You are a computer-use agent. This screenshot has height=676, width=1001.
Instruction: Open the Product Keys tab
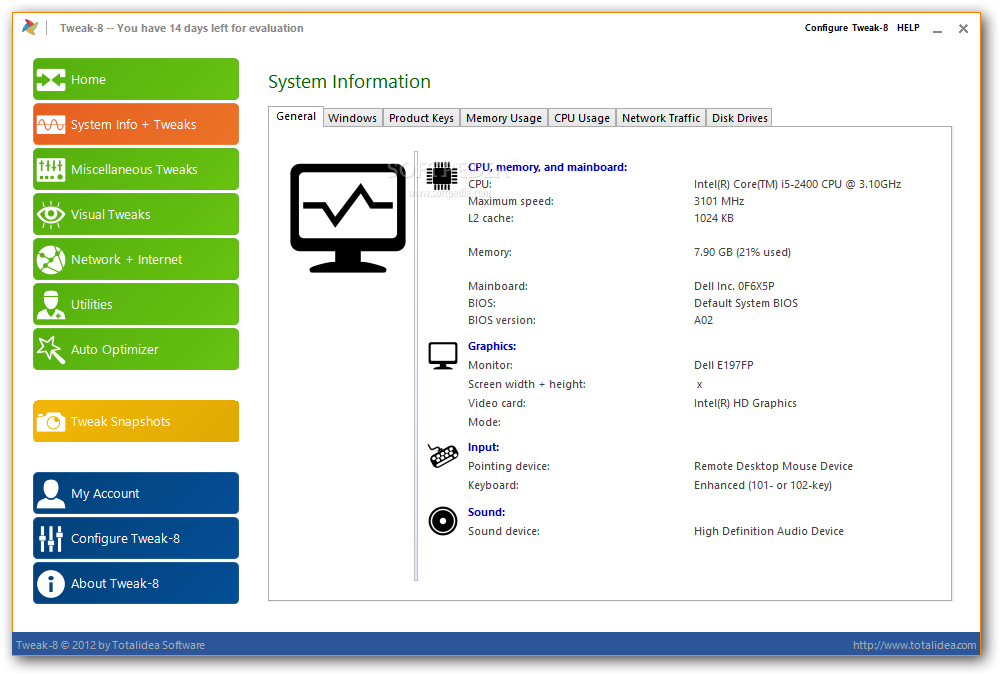[x=421, y=118]
